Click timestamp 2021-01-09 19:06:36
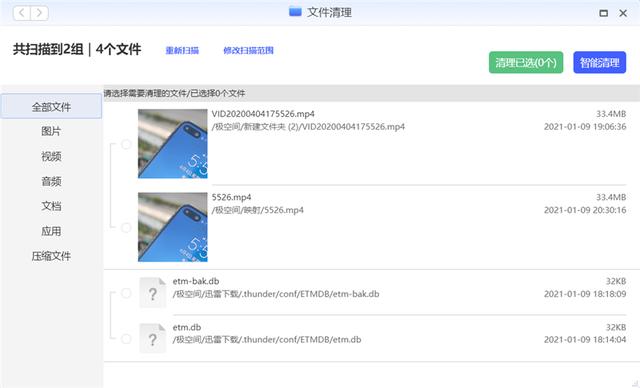 585,127
